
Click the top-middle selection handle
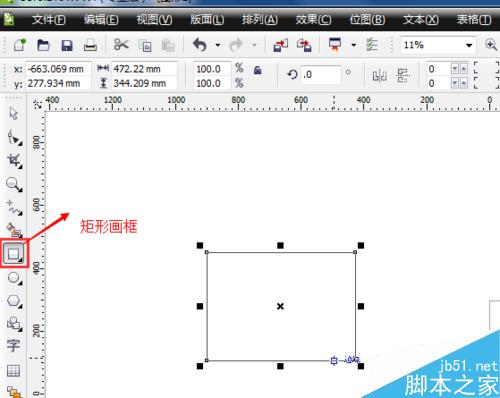[280, 246]
